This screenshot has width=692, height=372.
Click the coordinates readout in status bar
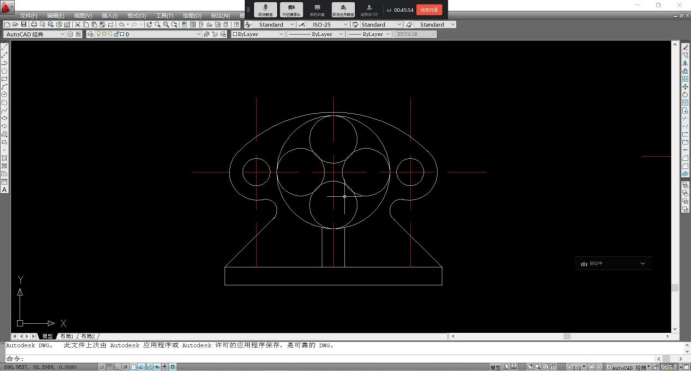[x=41, y=367]
